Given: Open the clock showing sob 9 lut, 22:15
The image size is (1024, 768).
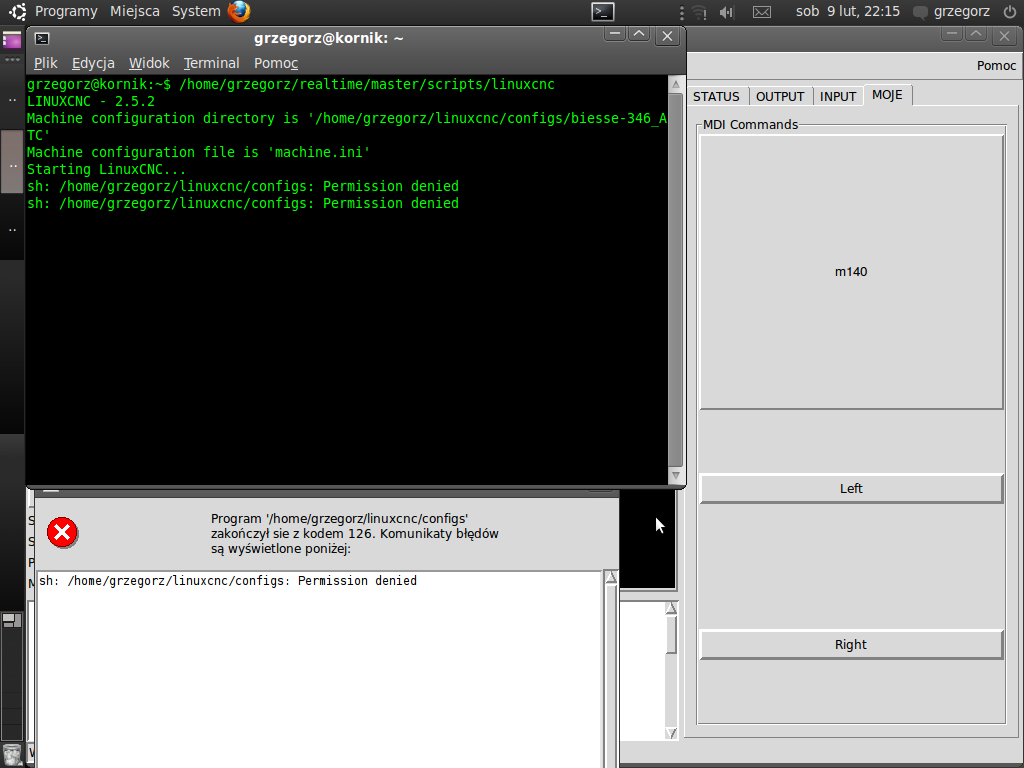Looking at the screenshot, I should pyautogui.click(x=847, y=11).
